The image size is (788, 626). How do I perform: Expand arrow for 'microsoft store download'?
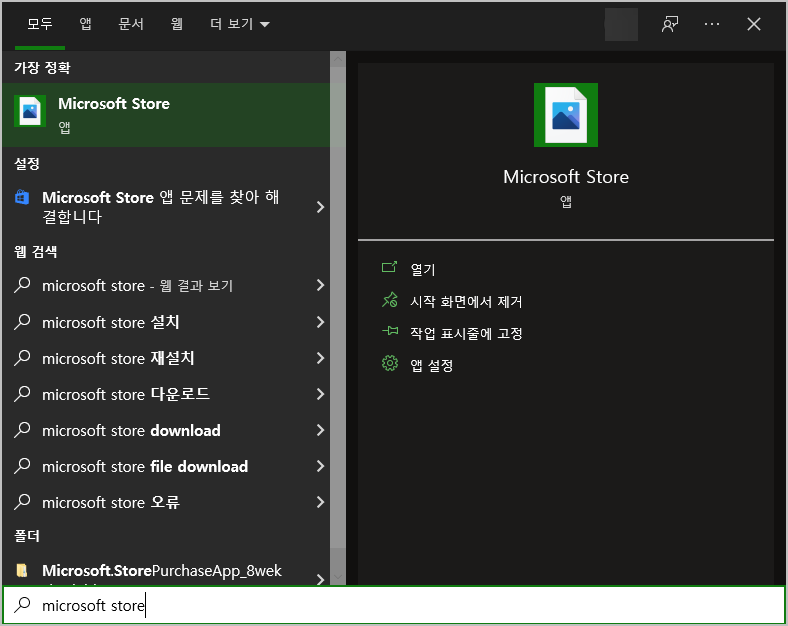pos(320,431)
